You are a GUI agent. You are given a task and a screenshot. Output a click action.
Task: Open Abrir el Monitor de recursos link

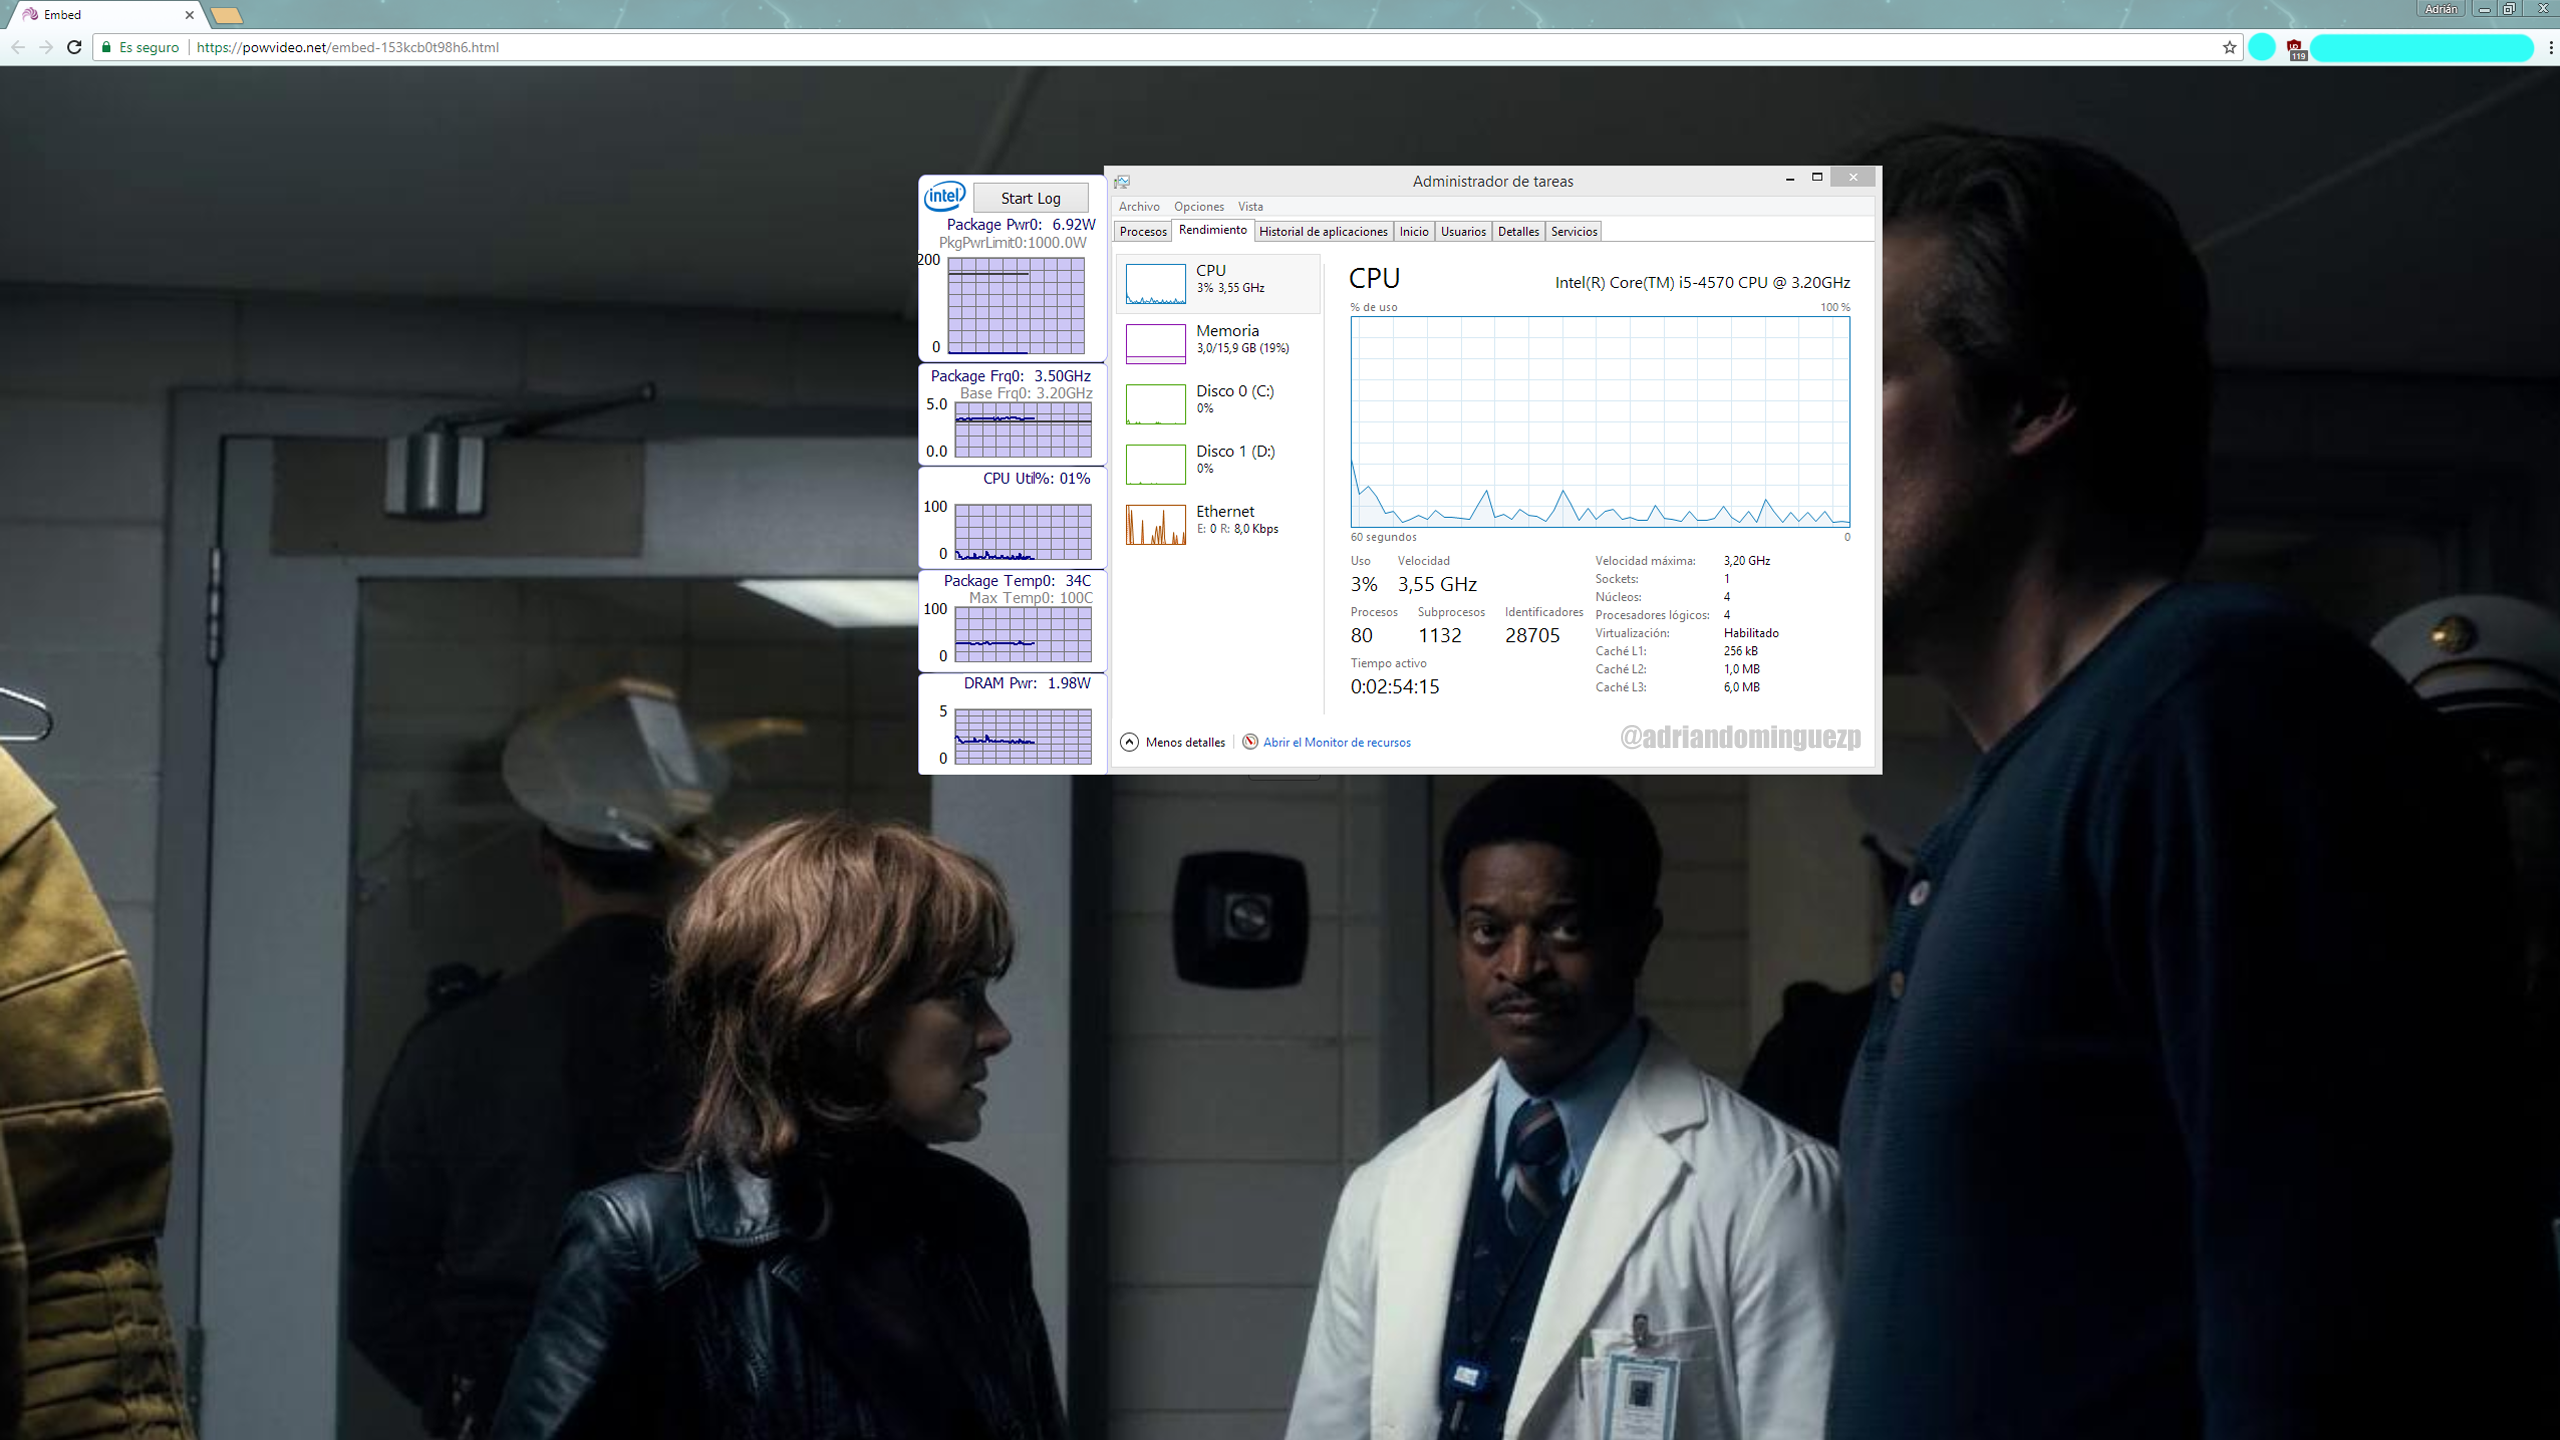(1336, 742)
